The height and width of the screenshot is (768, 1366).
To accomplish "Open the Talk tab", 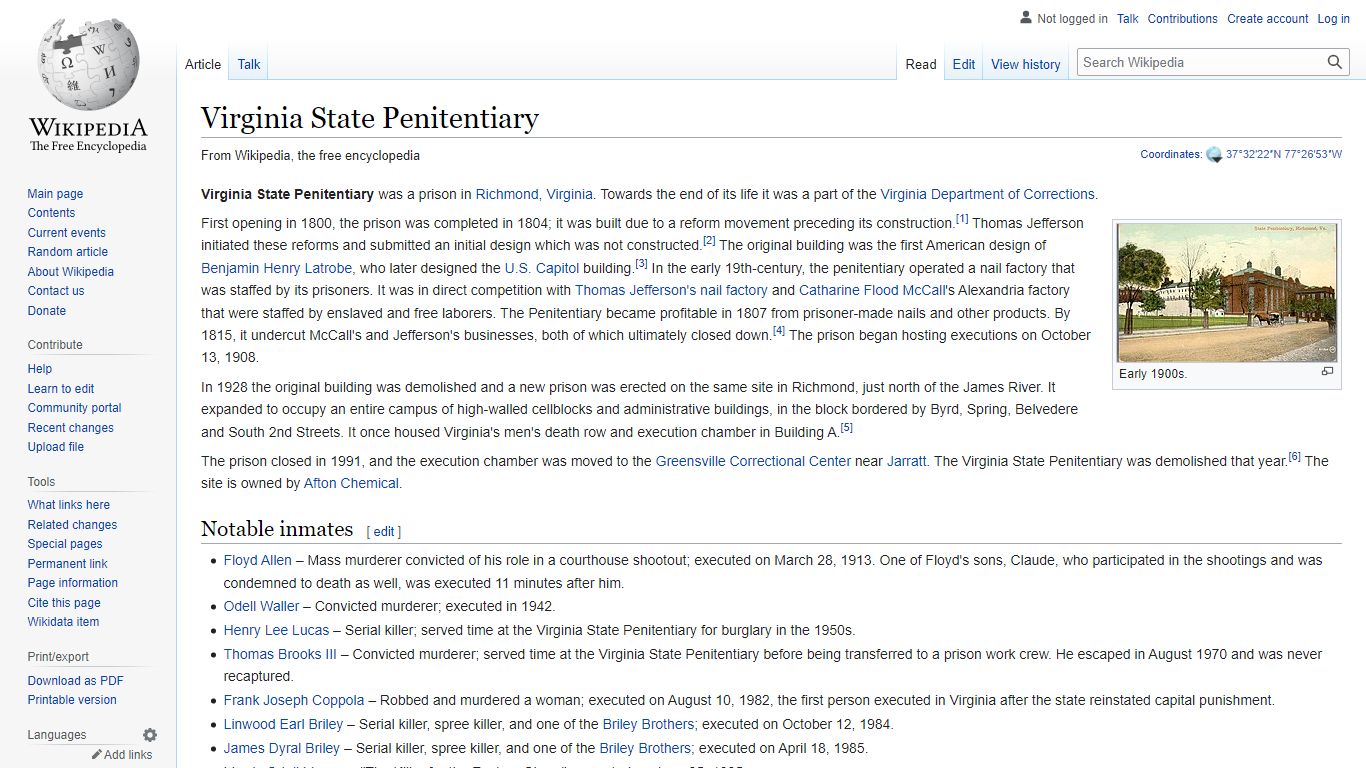I will click(x=249, y=64).
